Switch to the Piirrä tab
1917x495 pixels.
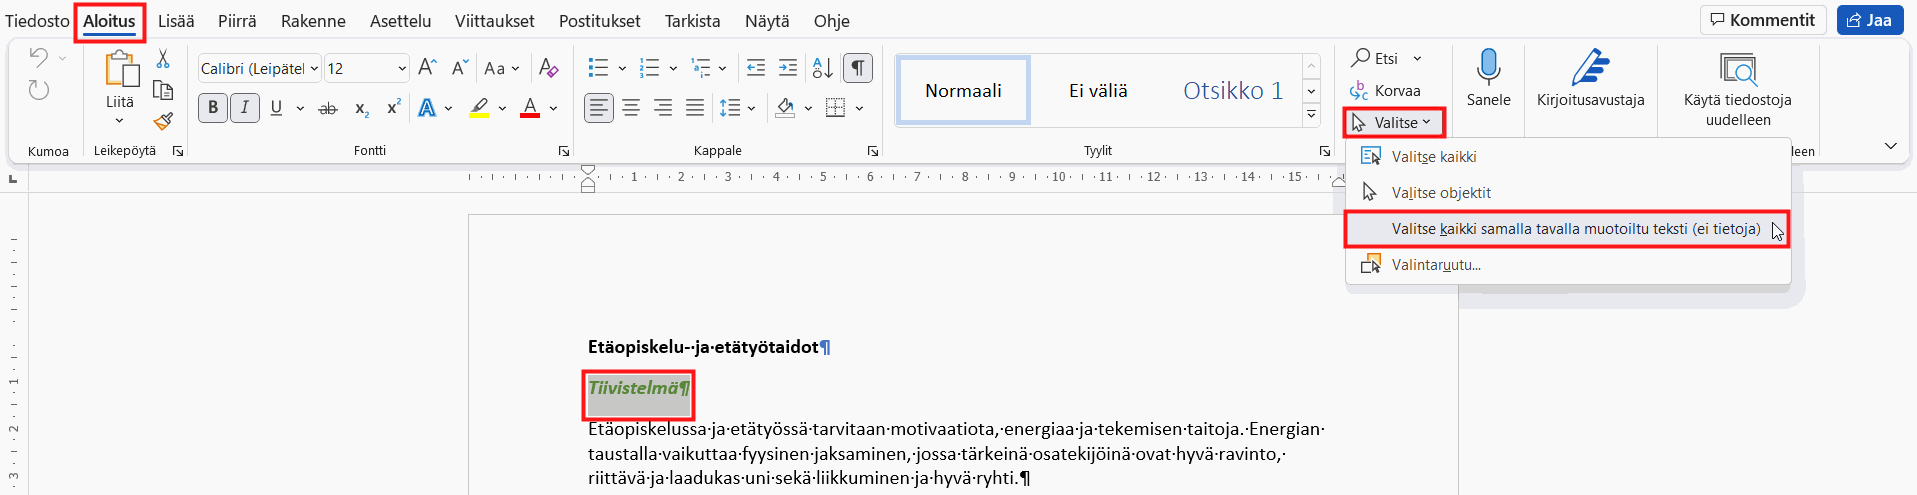237,21
